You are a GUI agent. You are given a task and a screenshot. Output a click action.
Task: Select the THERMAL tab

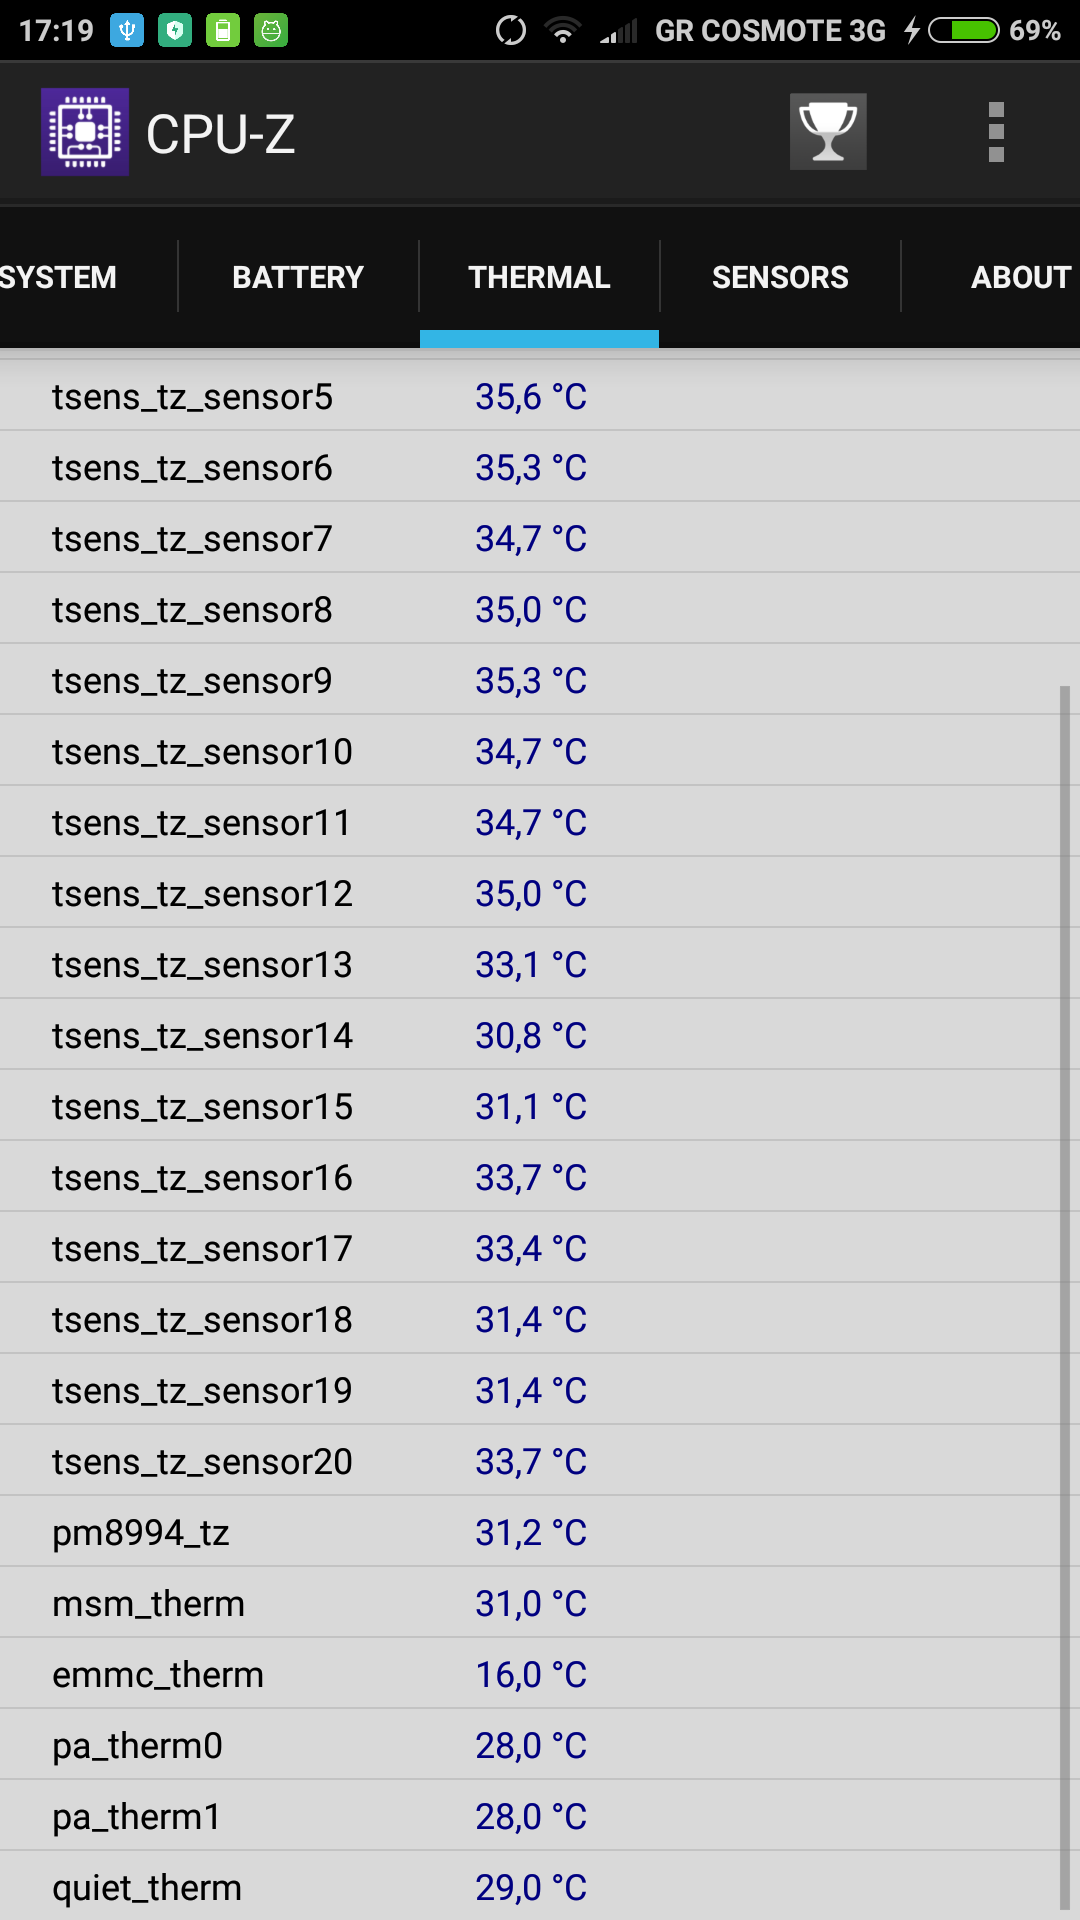[539, 277]
